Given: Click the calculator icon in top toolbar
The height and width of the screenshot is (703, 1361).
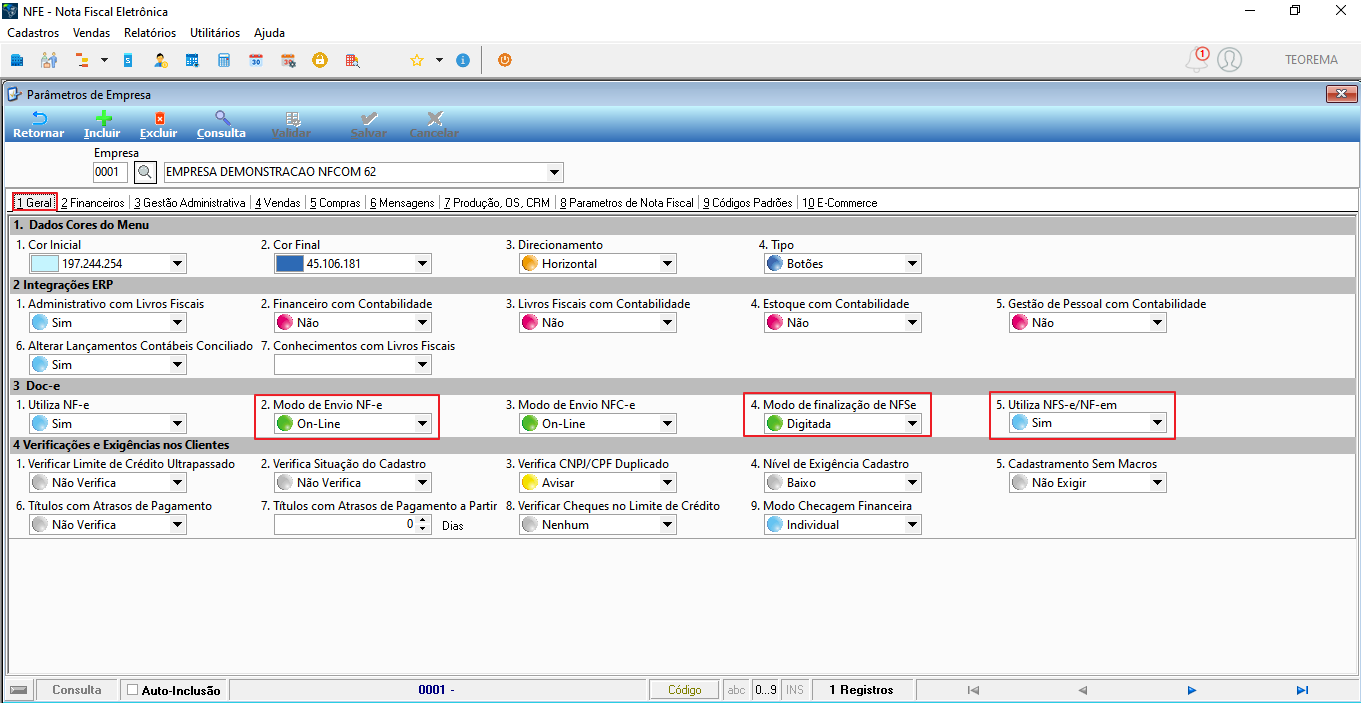Looking at the screenshot, I should 224,60.
